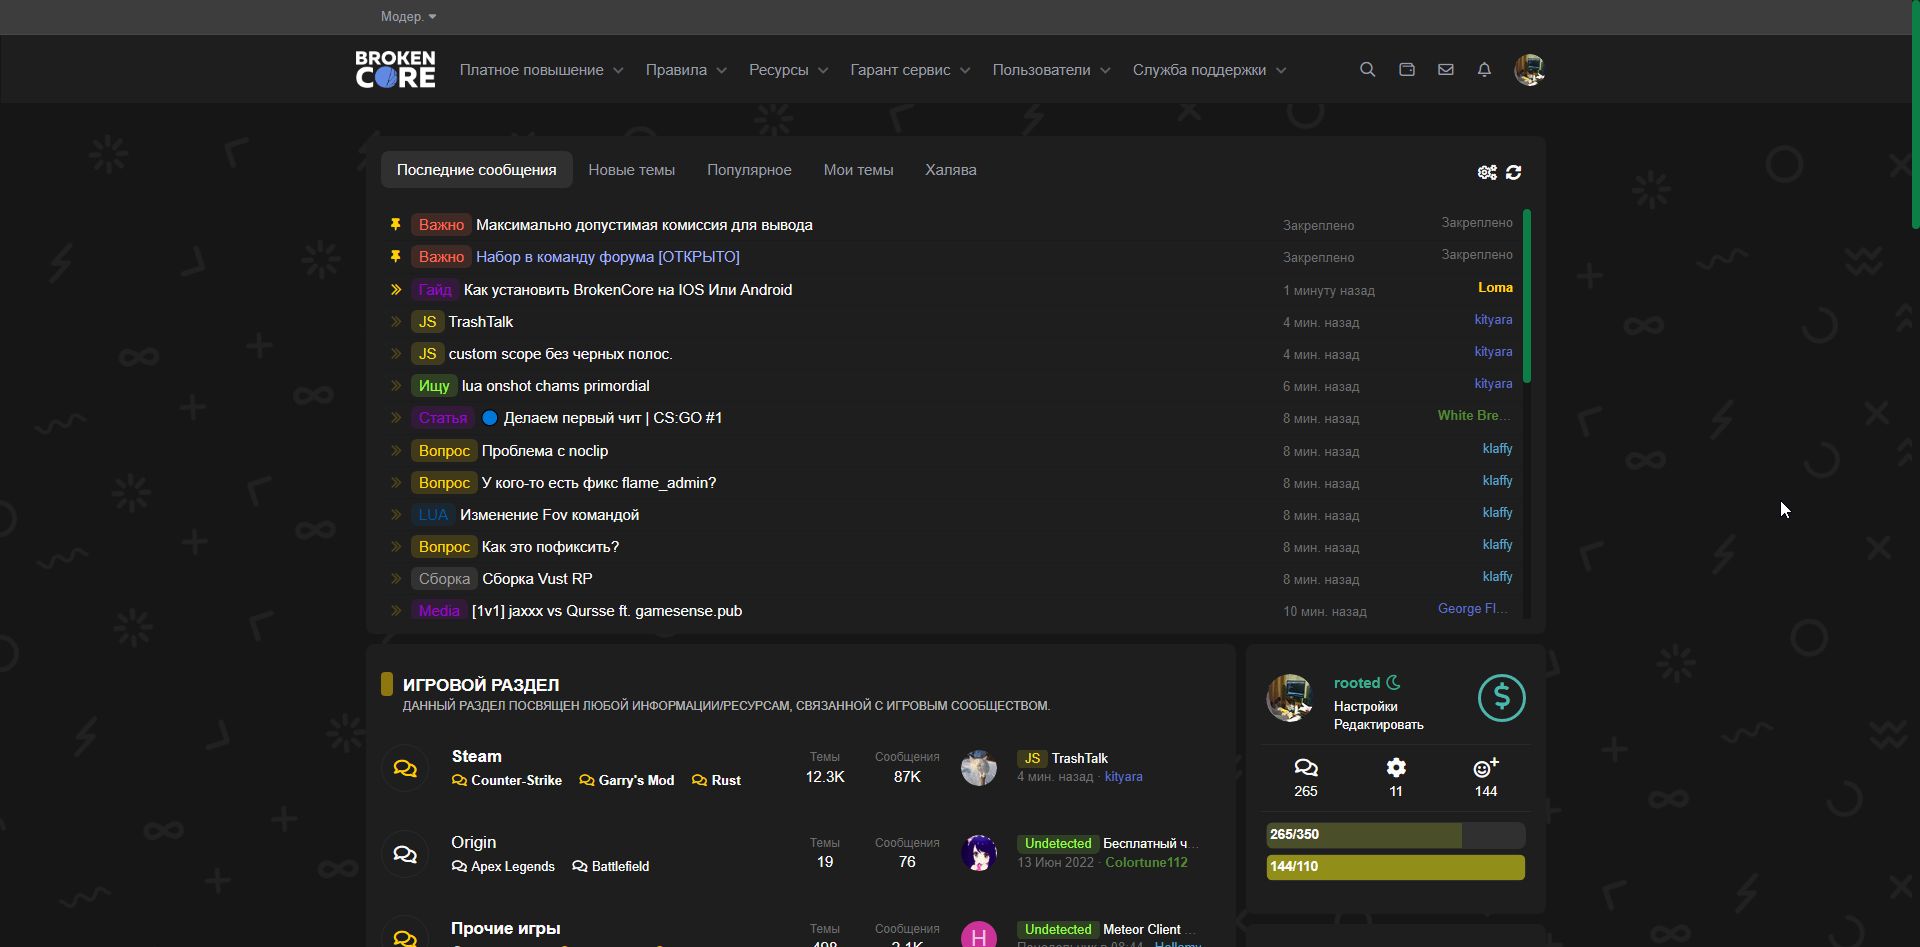Open Делаем первый чит CS:GO thread

[612, 418]
